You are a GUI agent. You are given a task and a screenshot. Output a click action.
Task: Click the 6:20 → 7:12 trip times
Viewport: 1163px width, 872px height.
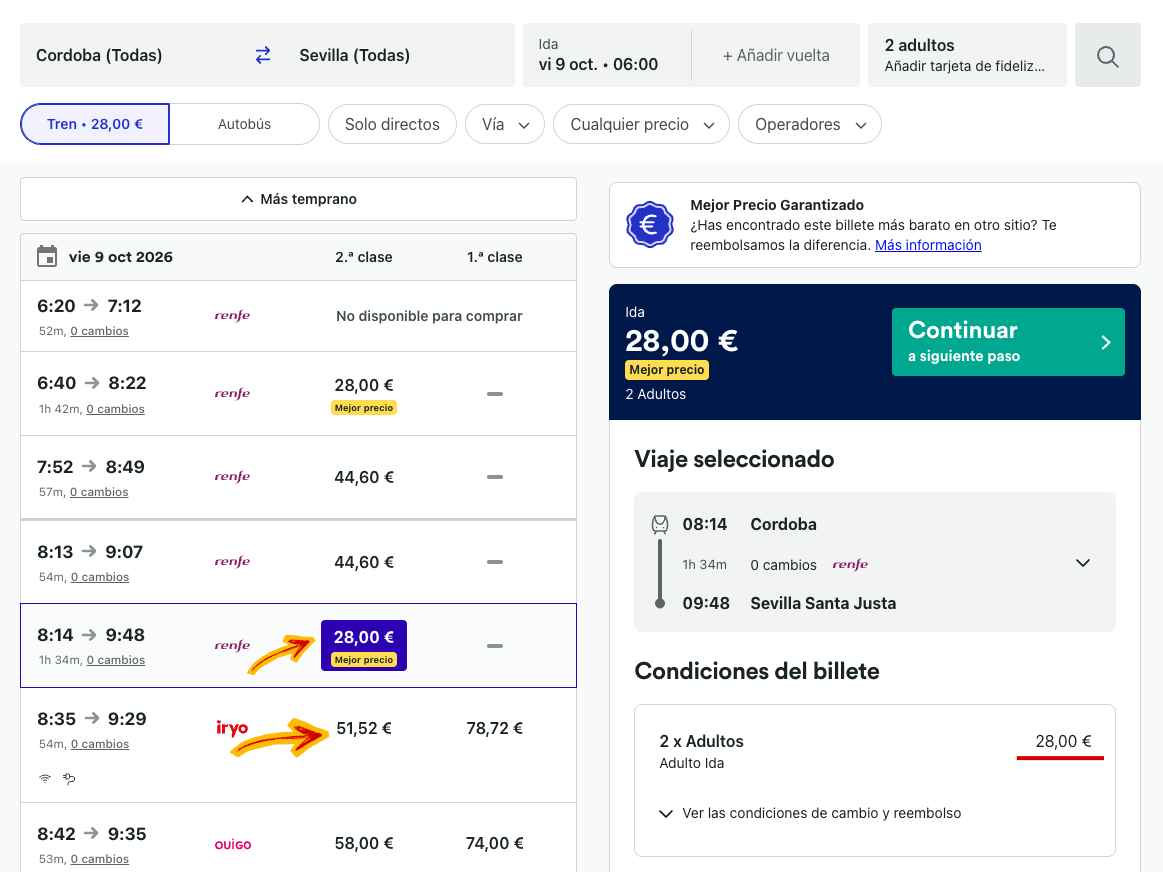tap(89, 305)
